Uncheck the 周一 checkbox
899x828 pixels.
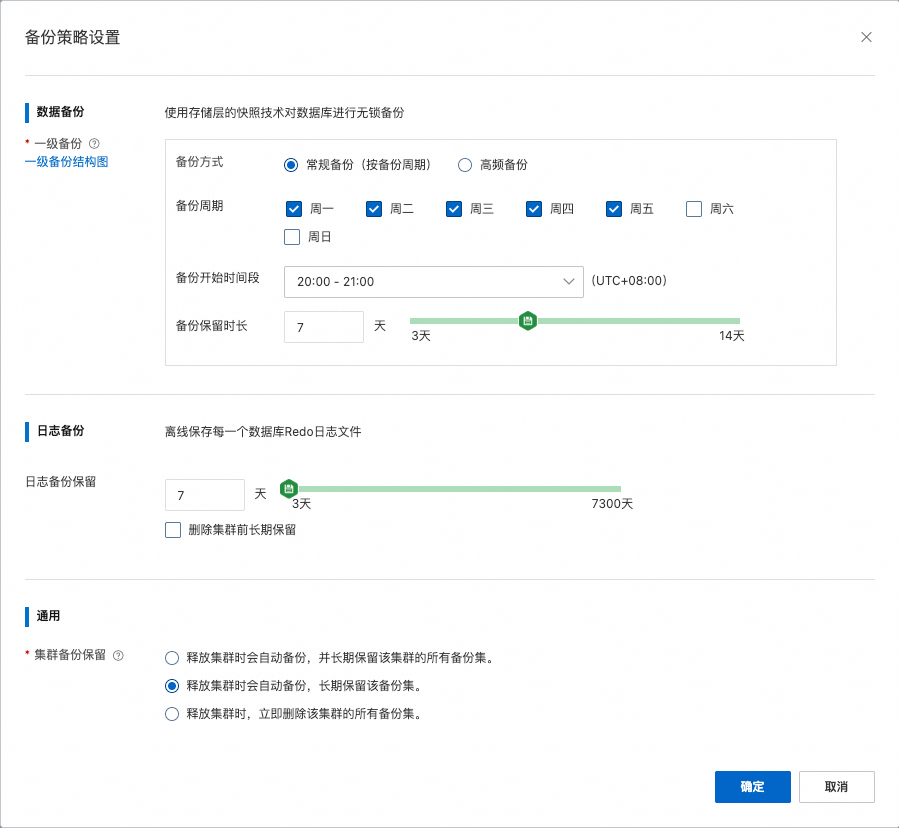pyautogui.click(x=294, y=209)
